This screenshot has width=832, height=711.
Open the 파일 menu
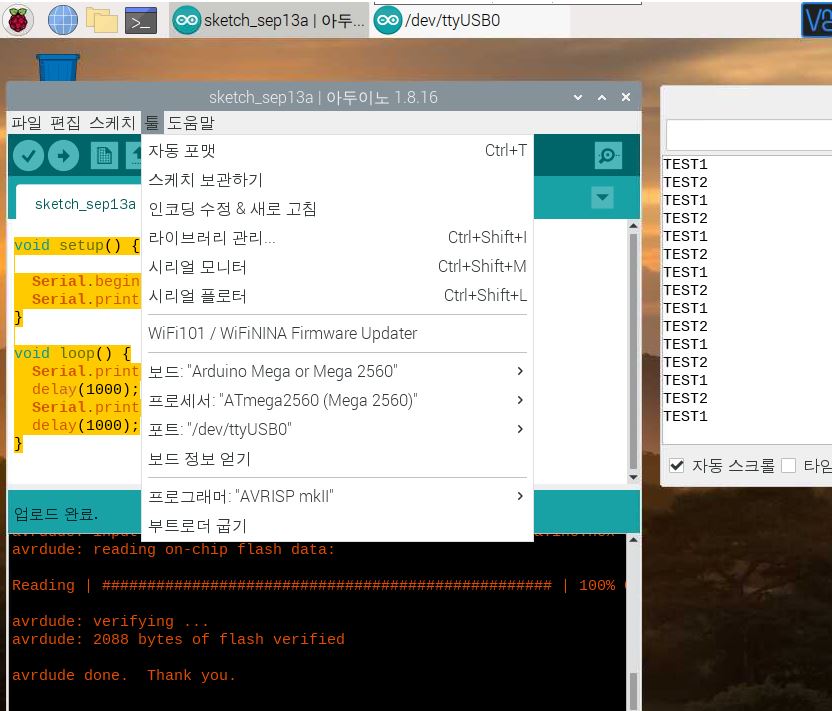pos(26,123)
